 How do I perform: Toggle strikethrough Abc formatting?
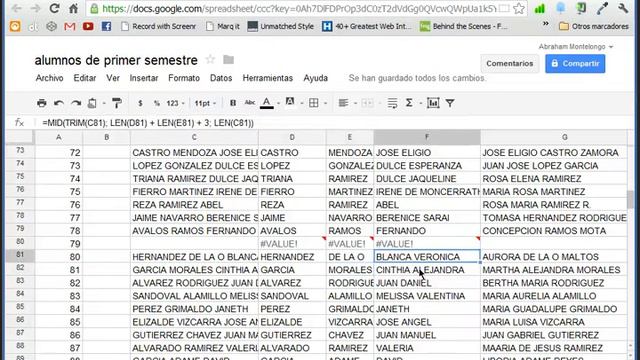pos(249,103)
